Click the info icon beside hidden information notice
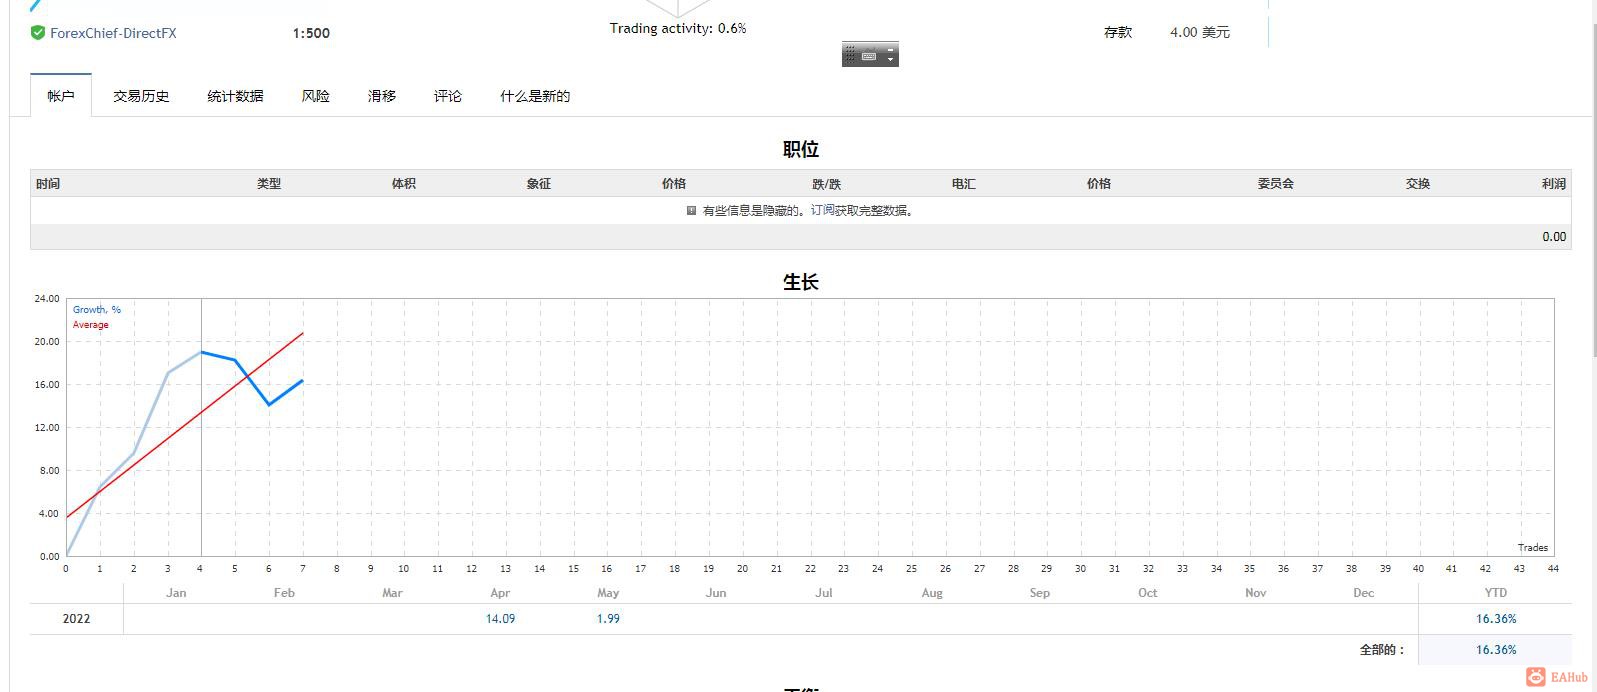Image resolution: width=1597 pixels, height=692 pixels. 691,210
